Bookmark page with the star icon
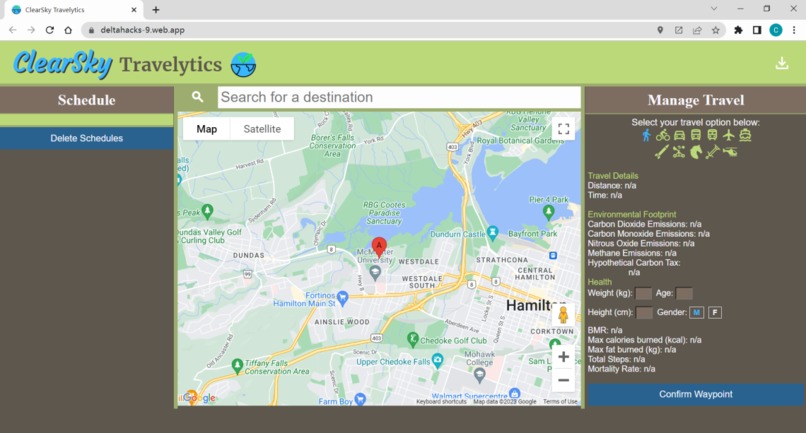 pyautogui.click(x=715, y=30)
